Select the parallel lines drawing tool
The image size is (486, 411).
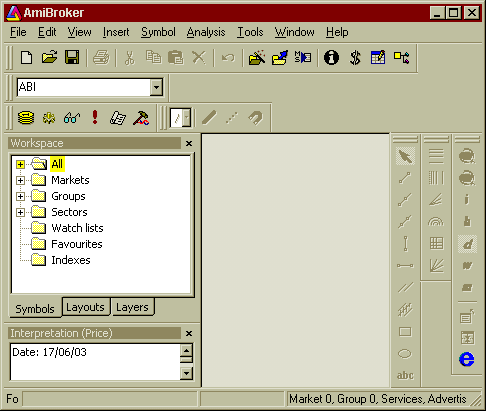[405, 288]
